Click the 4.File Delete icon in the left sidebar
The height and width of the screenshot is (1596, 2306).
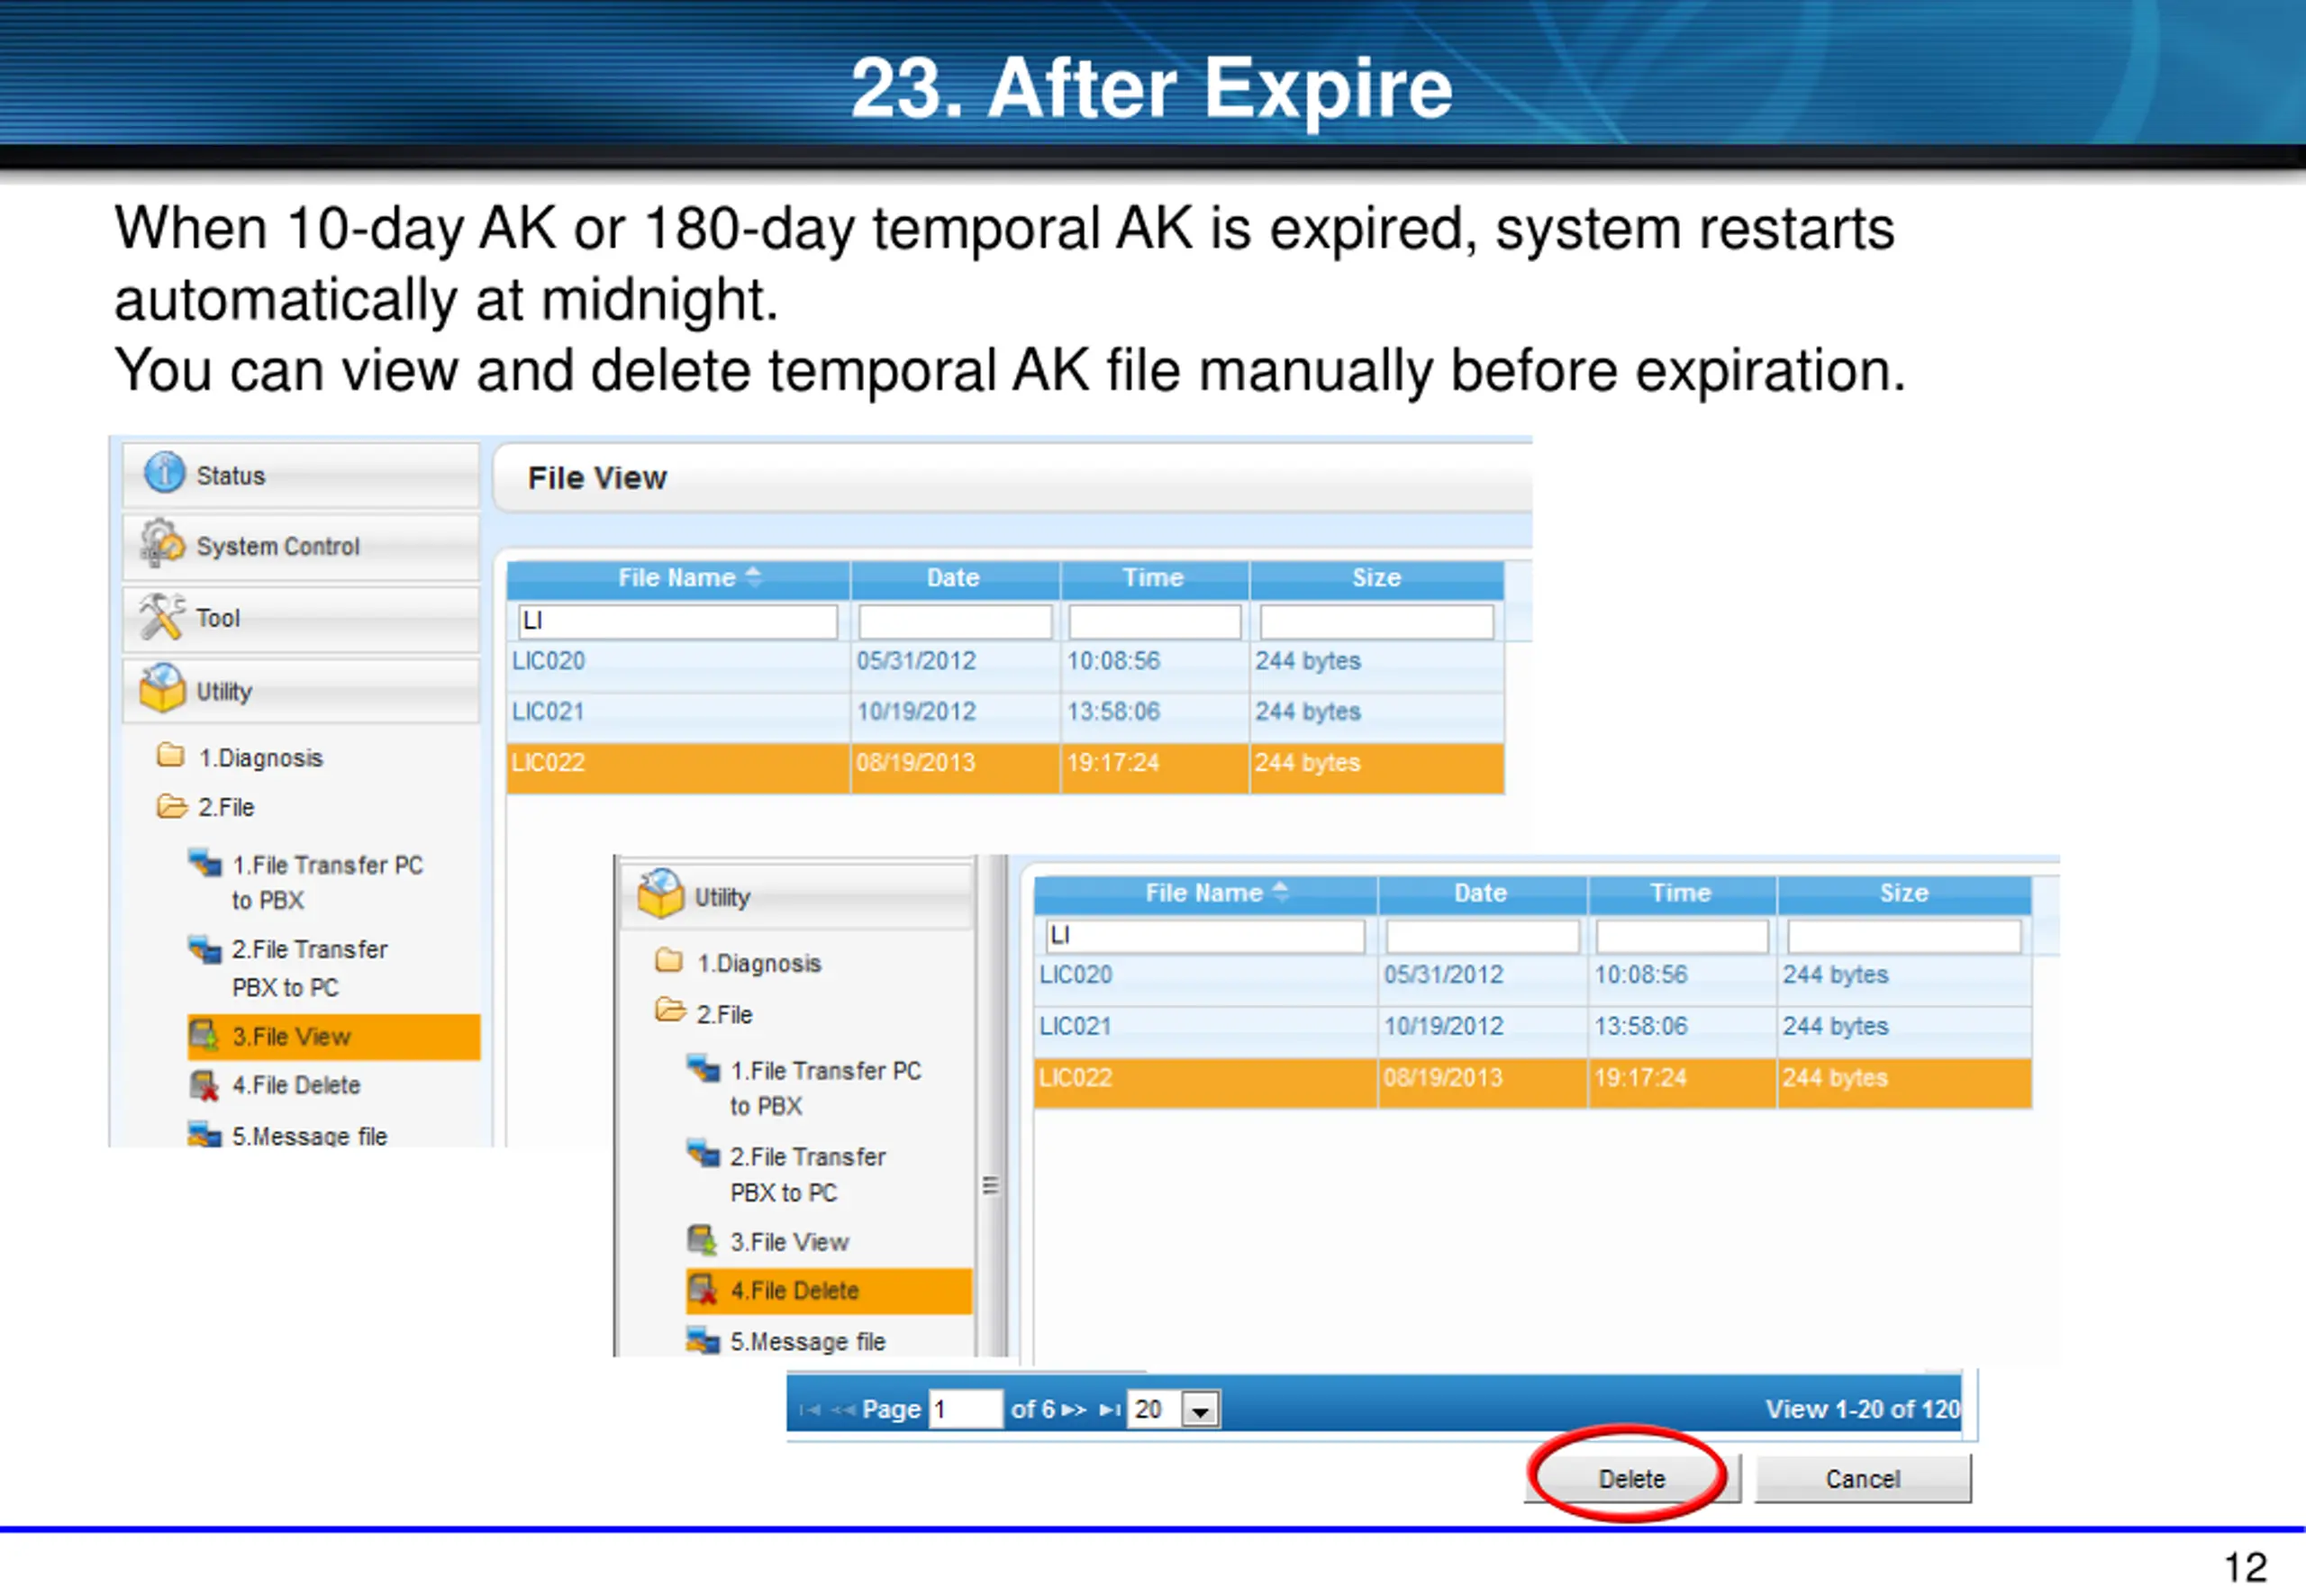(x=204, y=1085)
